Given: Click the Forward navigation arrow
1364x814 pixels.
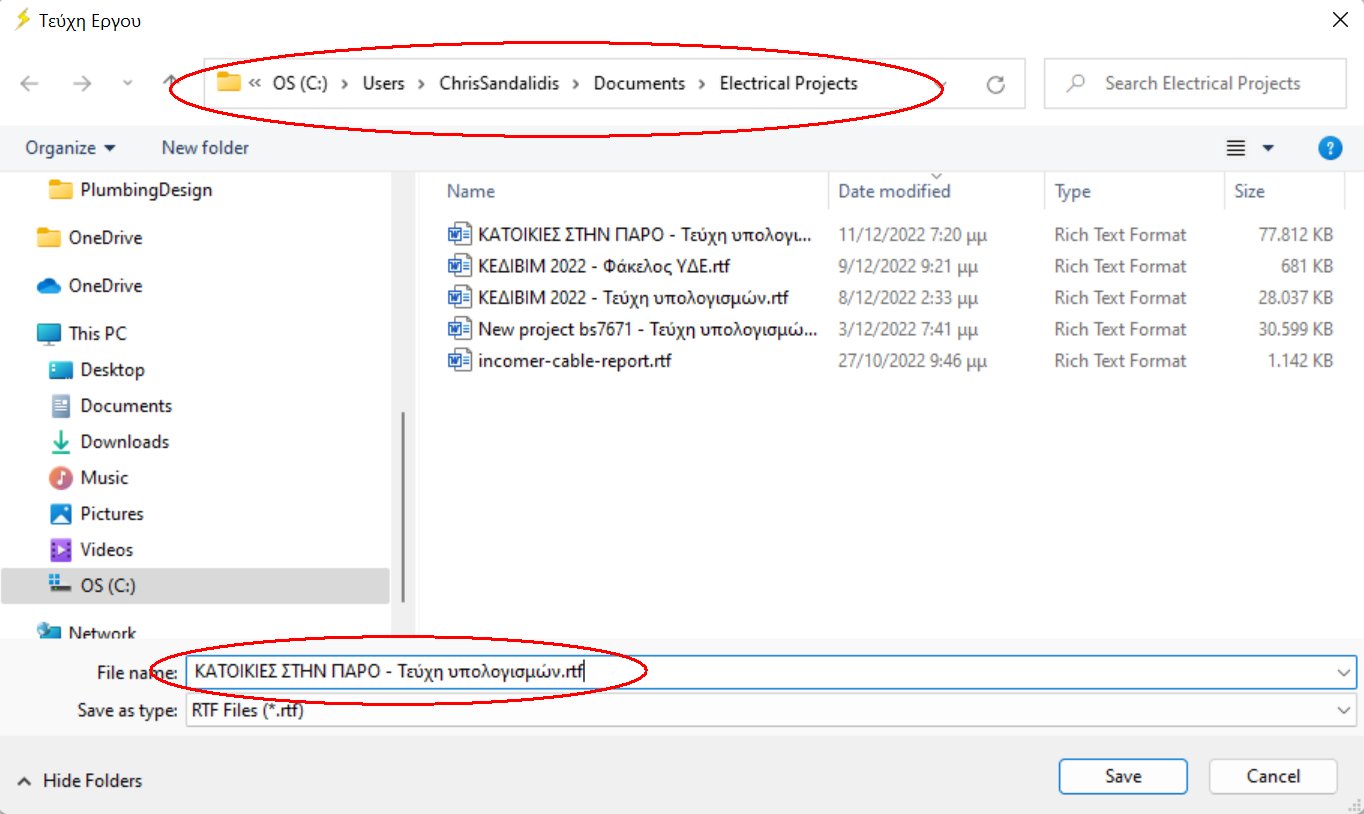Looking at the screenshot, I should pos(82,84).
